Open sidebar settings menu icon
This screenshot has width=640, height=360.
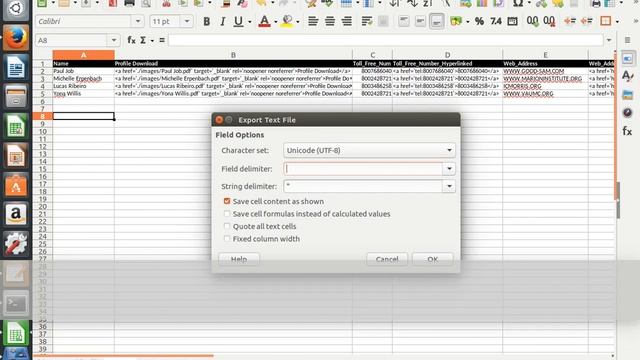point(628,40)
